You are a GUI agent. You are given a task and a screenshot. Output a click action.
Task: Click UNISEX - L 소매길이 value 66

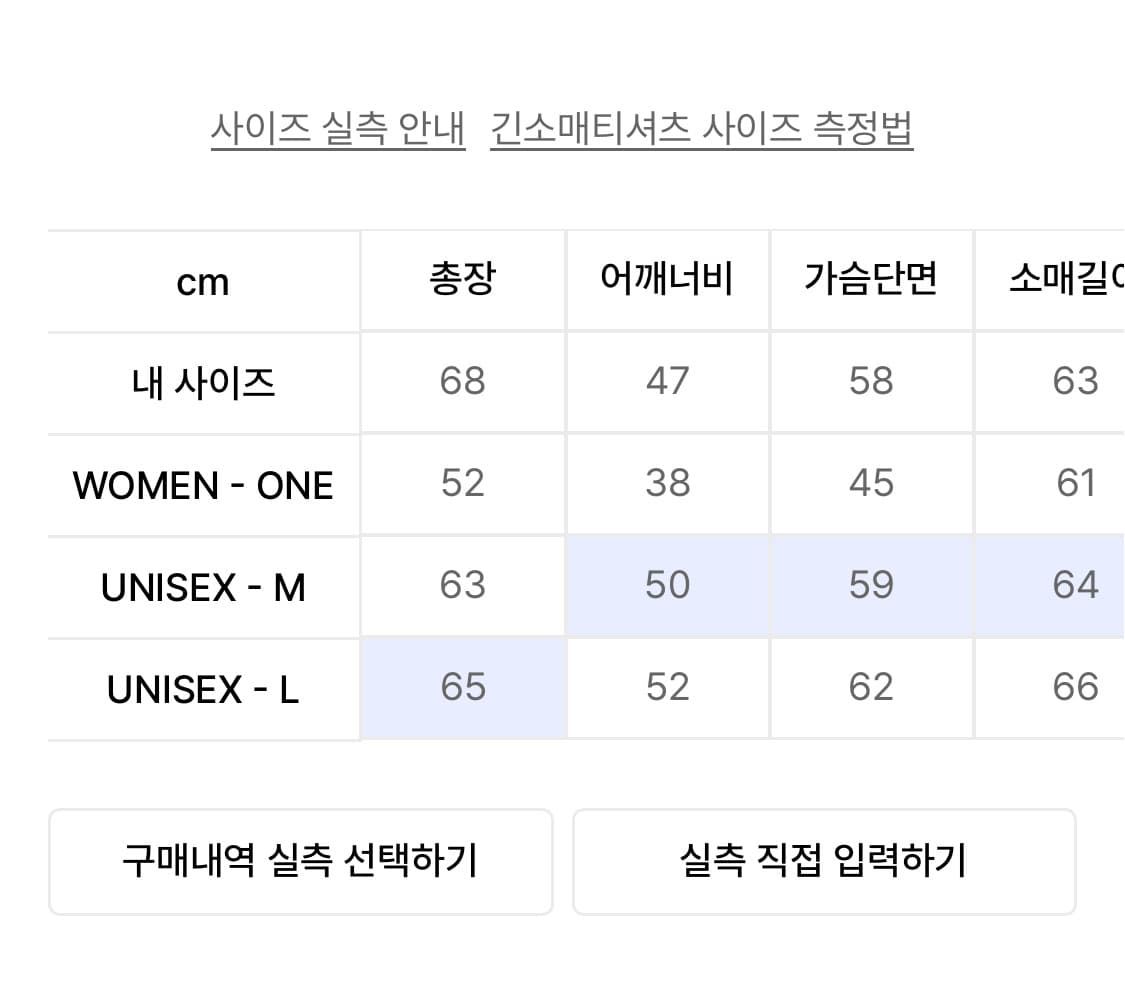pyautogui.click(x=1075, y=688)
